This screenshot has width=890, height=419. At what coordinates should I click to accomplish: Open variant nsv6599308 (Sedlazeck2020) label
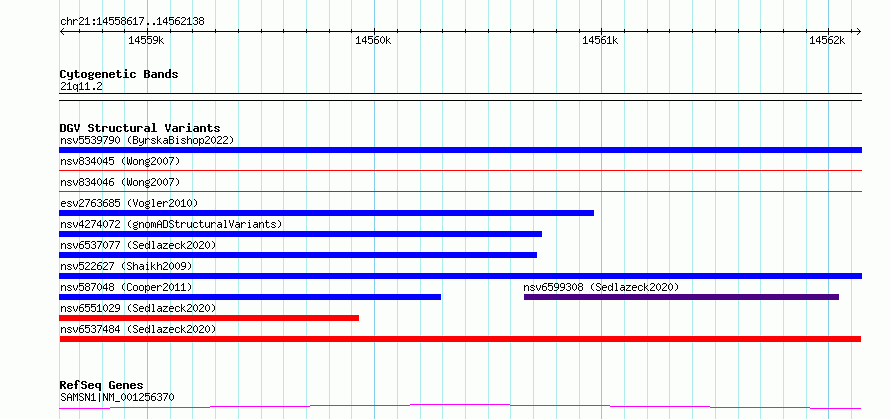click(x=601, y=287)
